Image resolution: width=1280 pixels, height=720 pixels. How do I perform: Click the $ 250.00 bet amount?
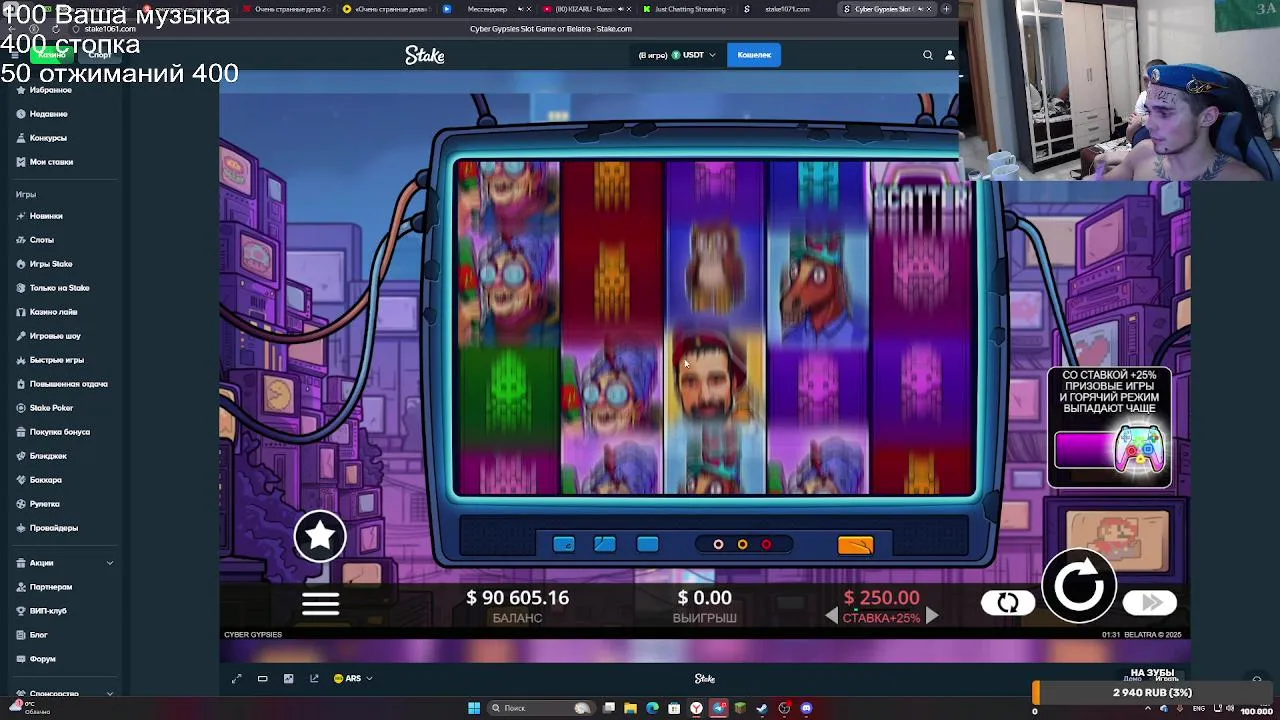pos(881,598)
